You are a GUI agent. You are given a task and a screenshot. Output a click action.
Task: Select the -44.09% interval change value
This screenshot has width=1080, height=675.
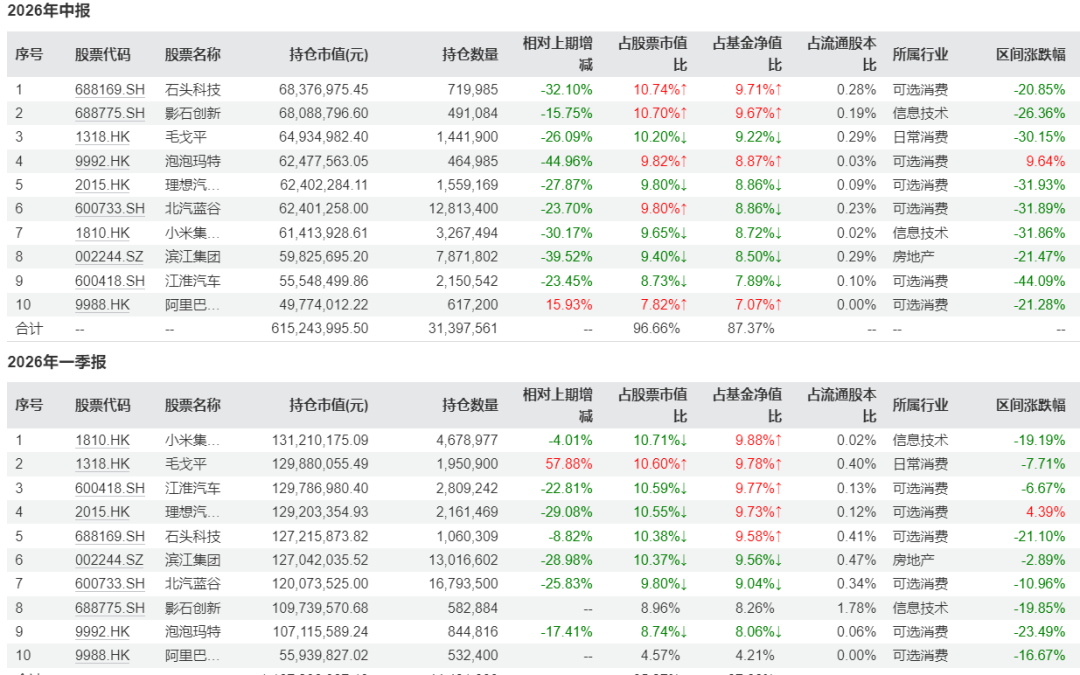tap(1039, 281)
